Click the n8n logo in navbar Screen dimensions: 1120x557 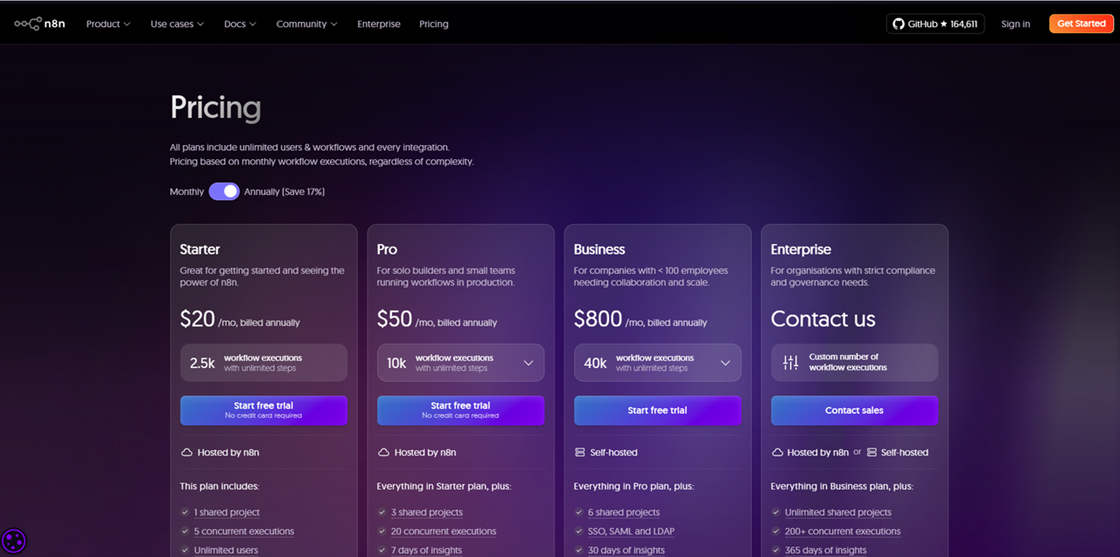coord(40,24)
